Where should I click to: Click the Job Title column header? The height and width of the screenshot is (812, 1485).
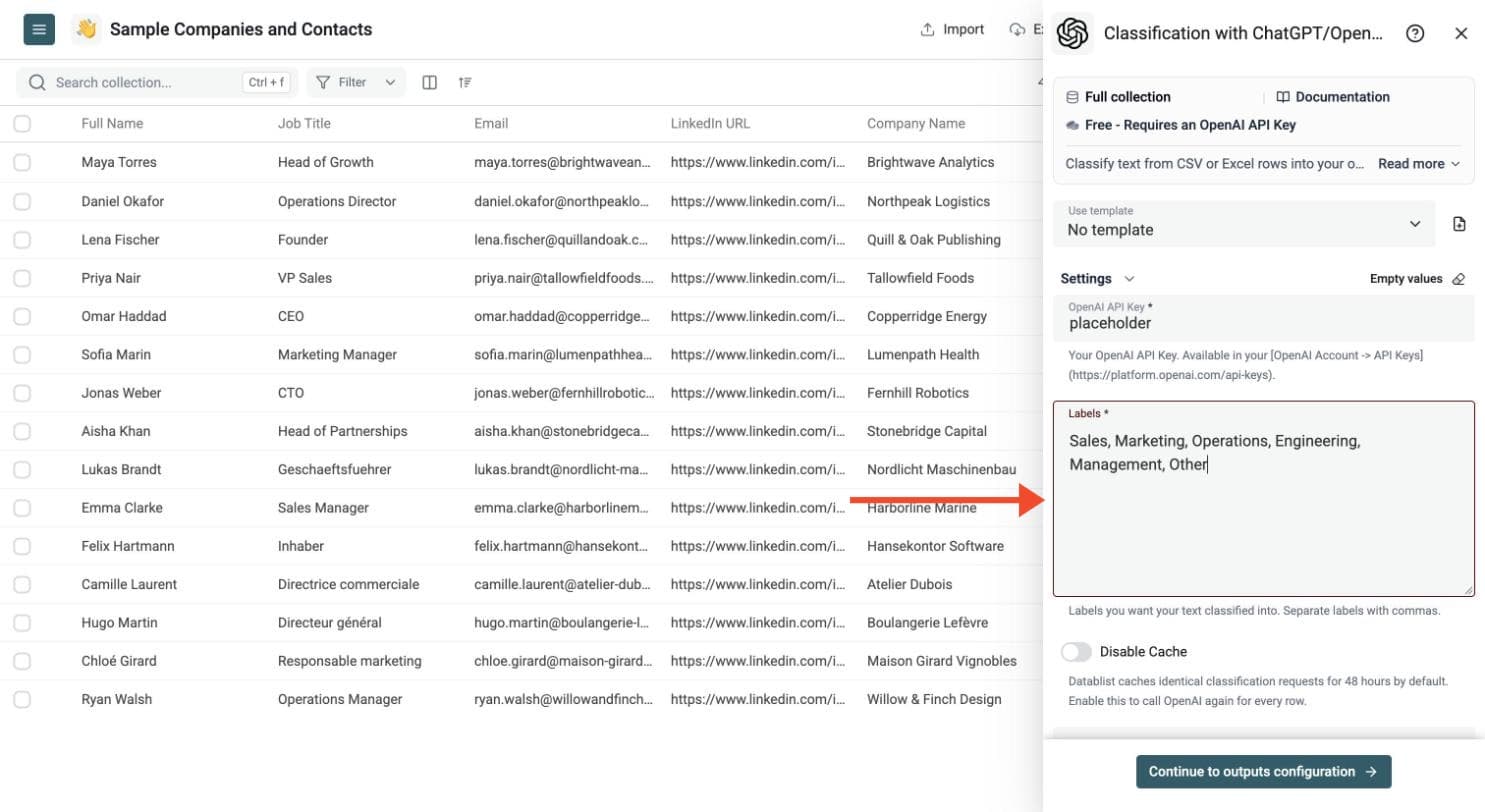[x=304, y=124]
